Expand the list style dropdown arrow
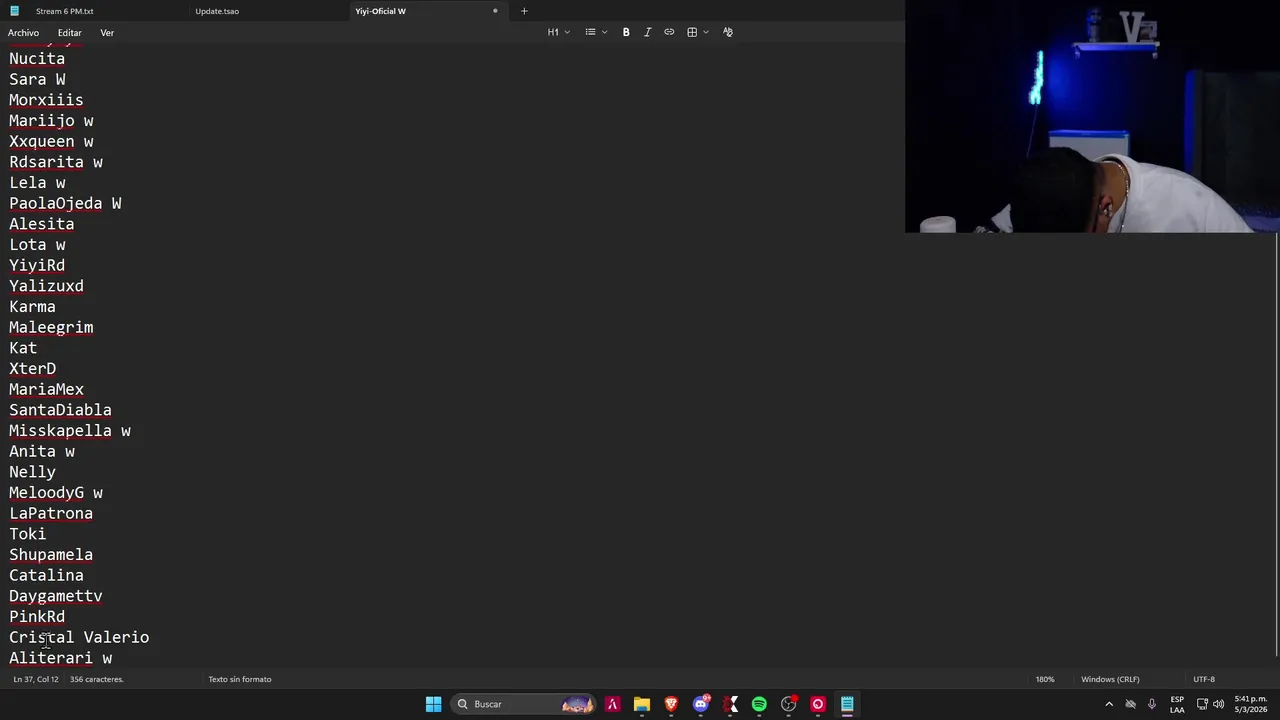 pyautogui.click(x=604, y=32)
